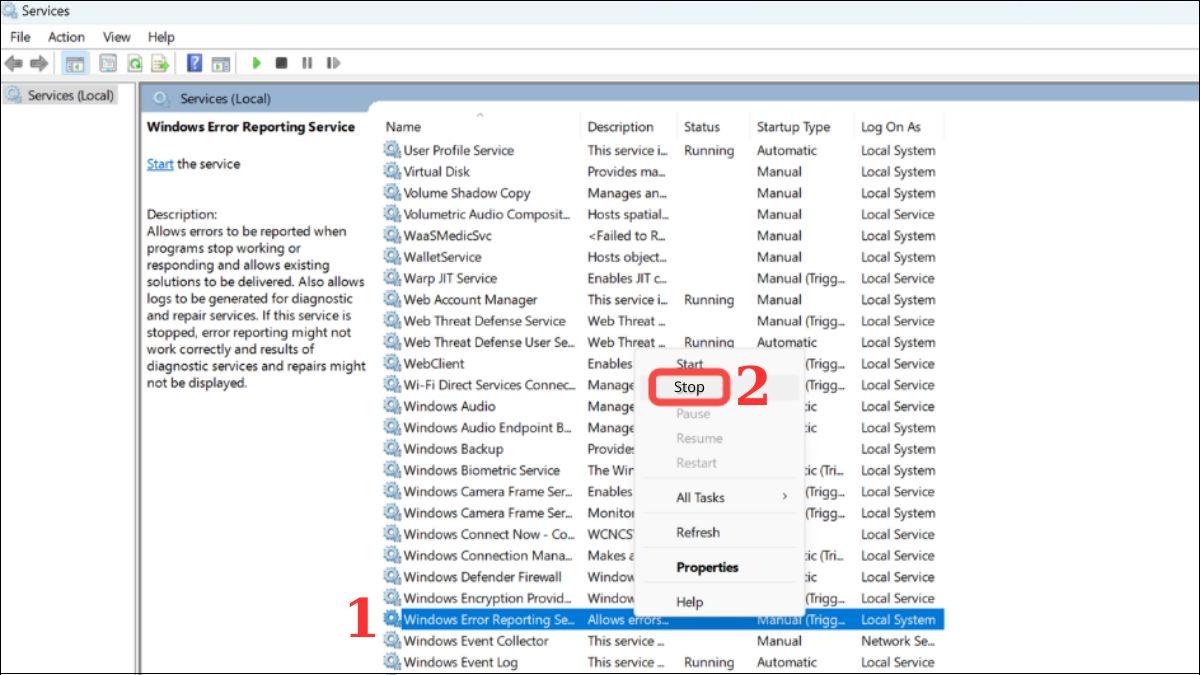The image size is (1200, 675).
Task: Click gear icon beside Windows Biometric Service
Action: 391,470
